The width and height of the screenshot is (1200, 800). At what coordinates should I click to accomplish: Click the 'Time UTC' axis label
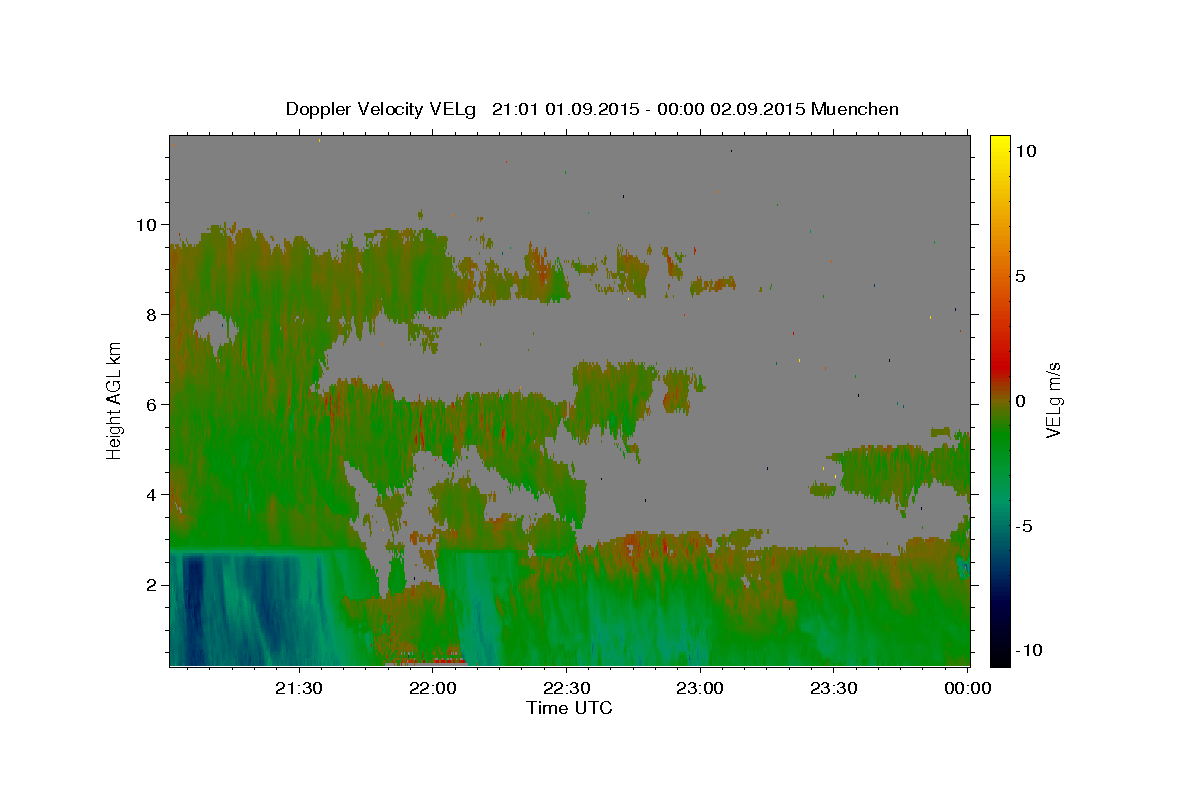click(x=569, y=708)
